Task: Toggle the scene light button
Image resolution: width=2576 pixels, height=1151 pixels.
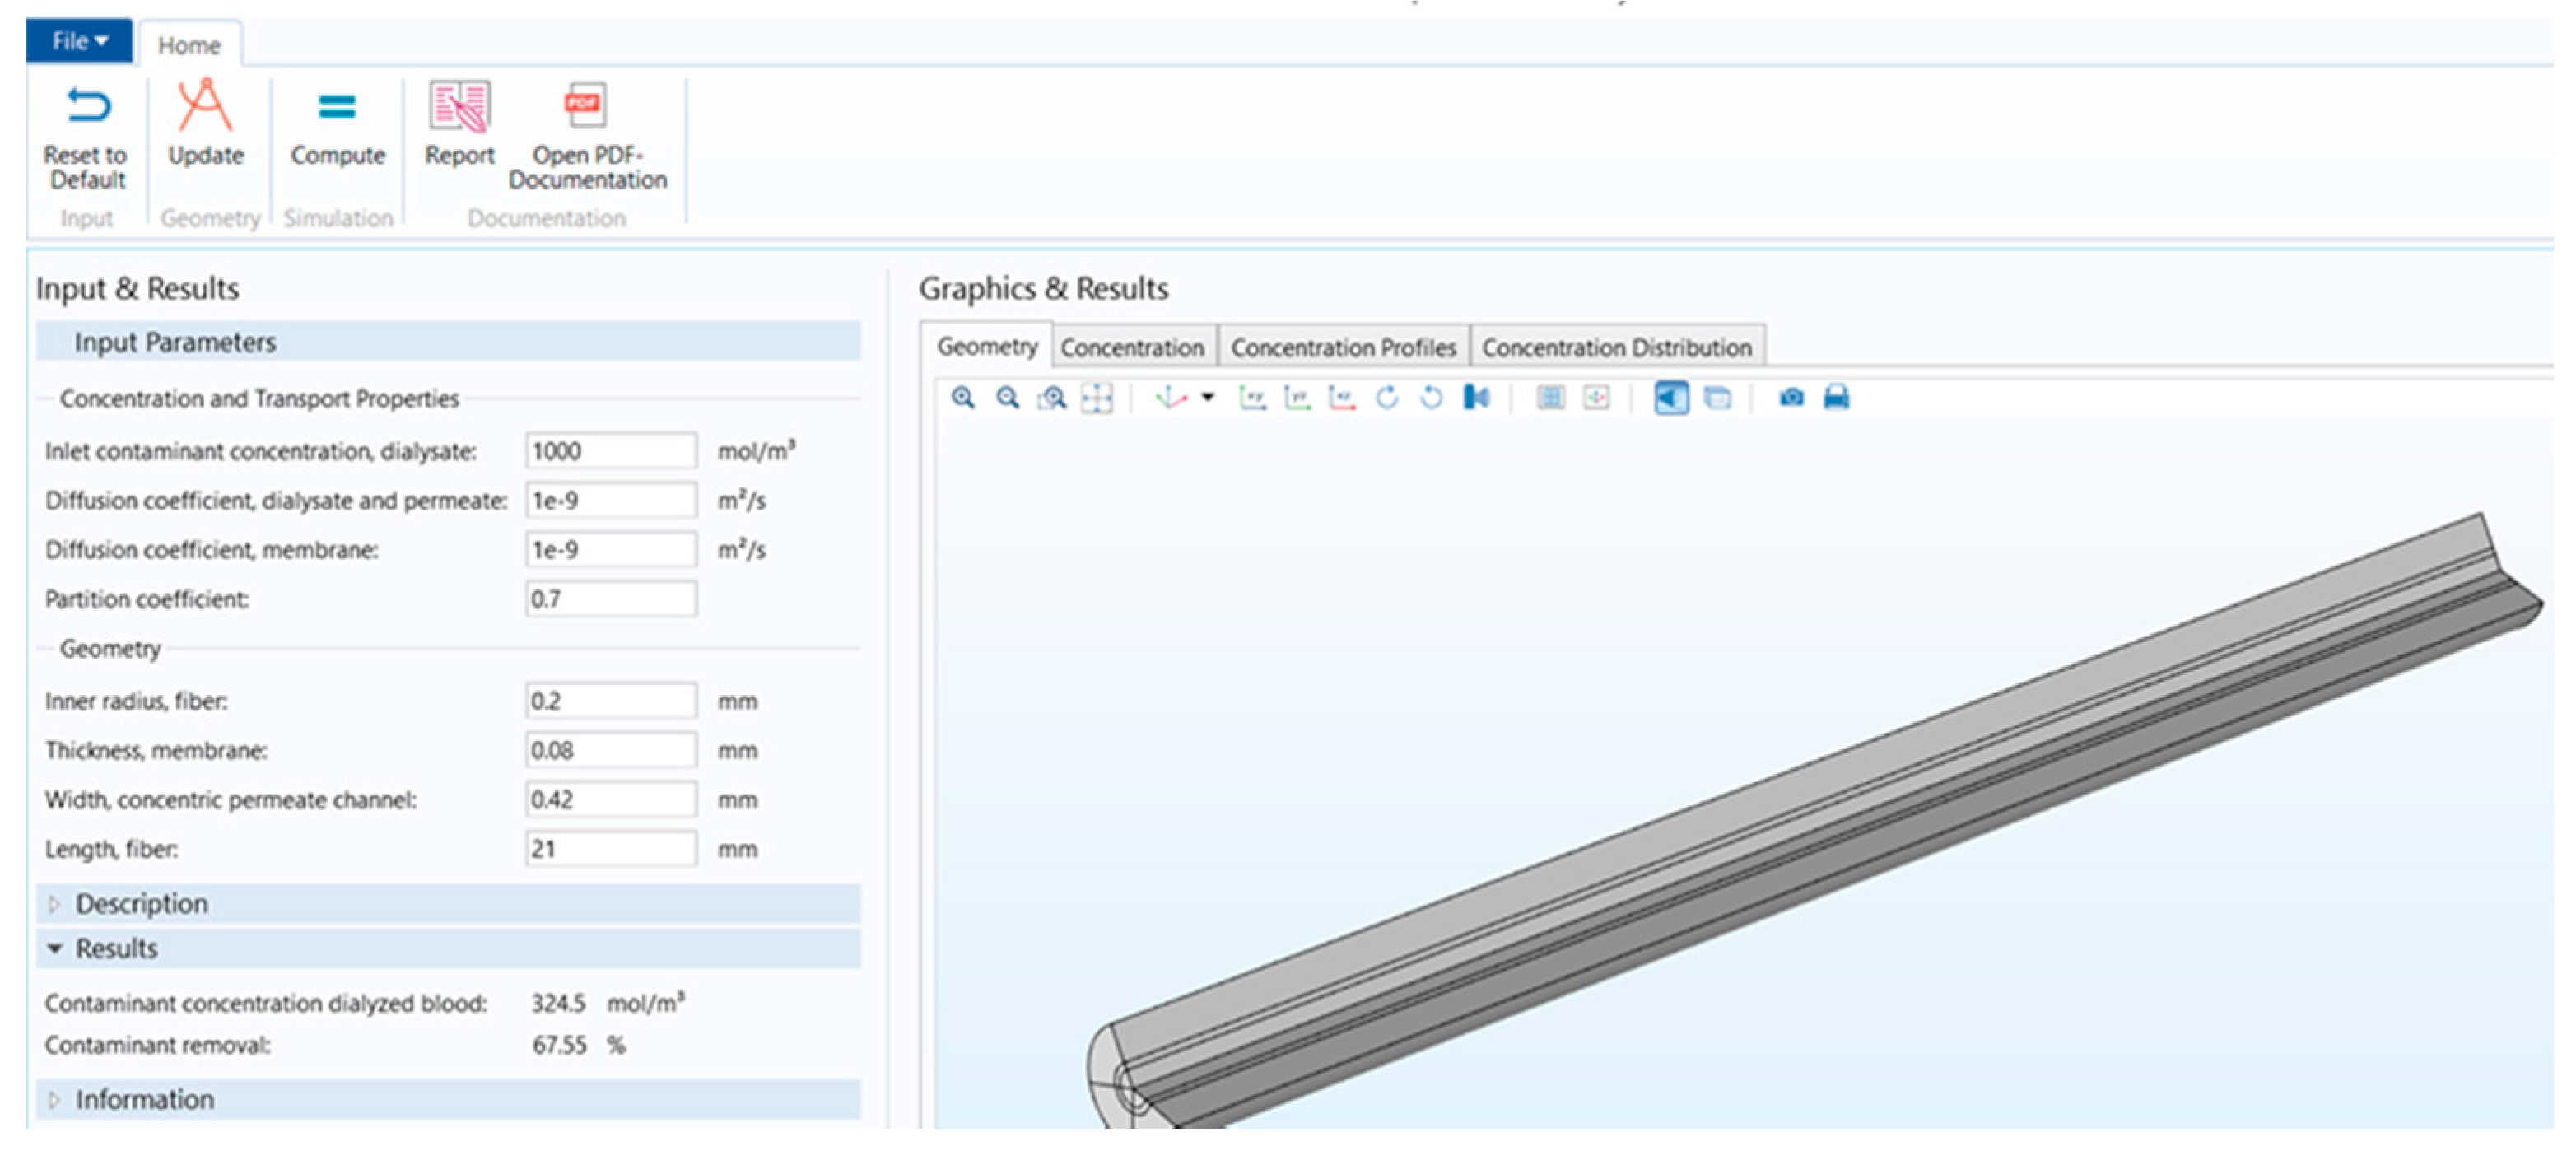Action: 1671,398
